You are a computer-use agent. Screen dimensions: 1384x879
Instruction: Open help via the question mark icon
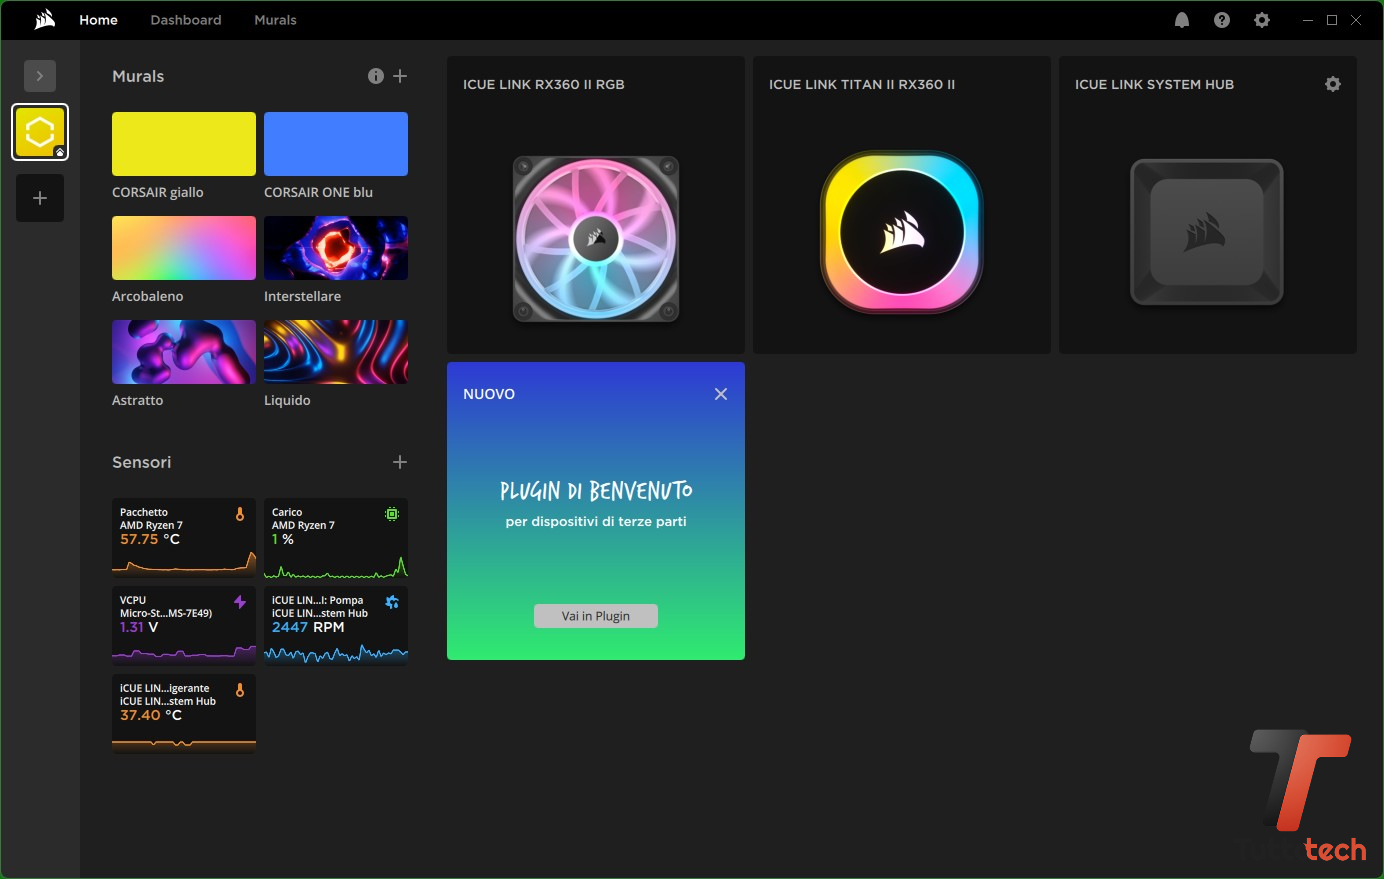pyautogui.click(x=1222, y=20)
